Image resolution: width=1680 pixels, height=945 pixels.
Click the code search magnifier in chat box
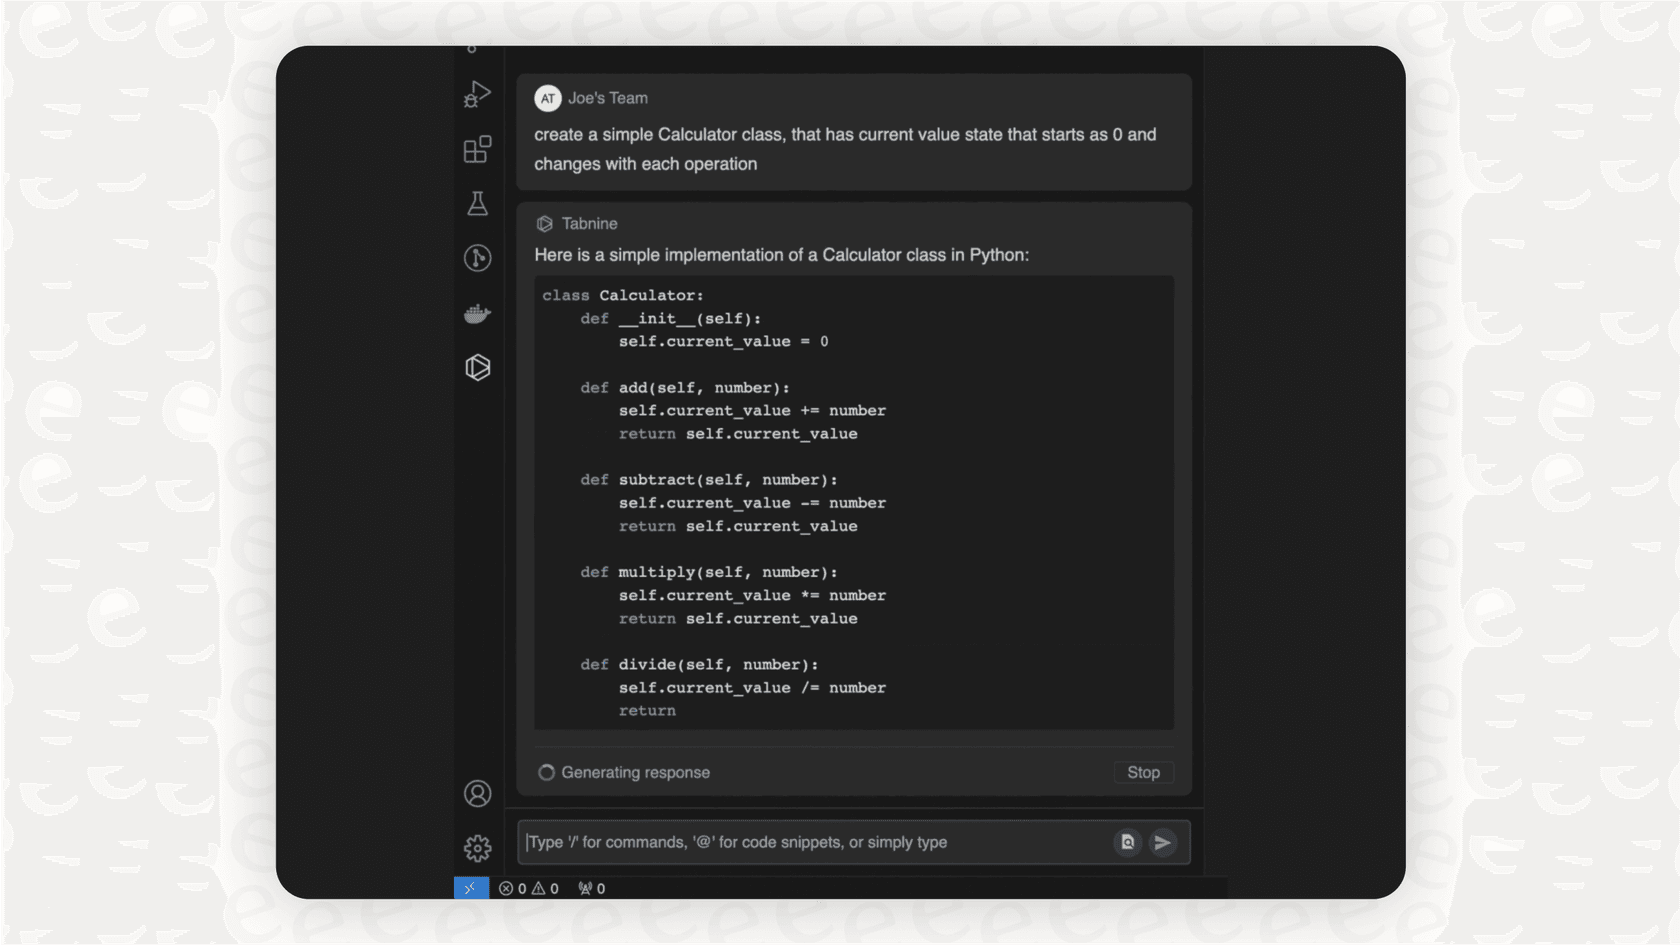click(x=1127, y=842)
